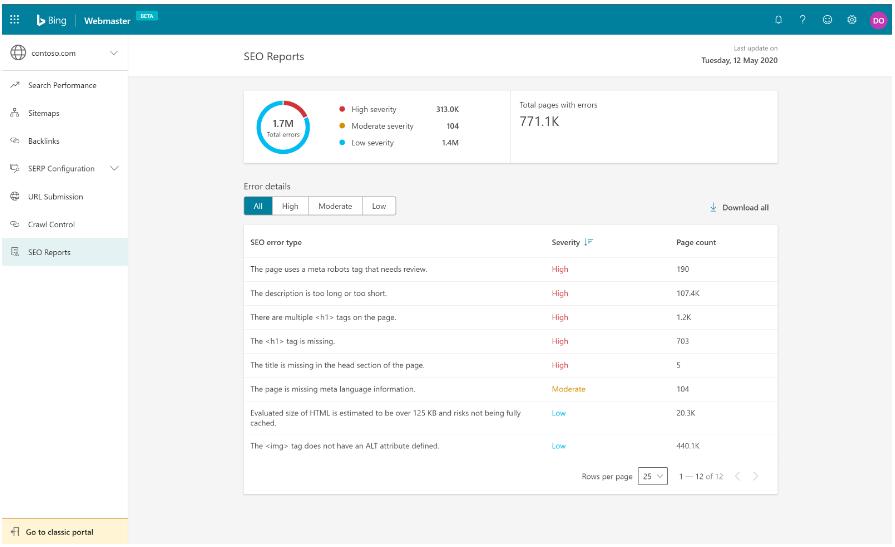Open the DO user profile avatar
The height and width of the screenshot is (547, 895).
(x=878, y=20)
